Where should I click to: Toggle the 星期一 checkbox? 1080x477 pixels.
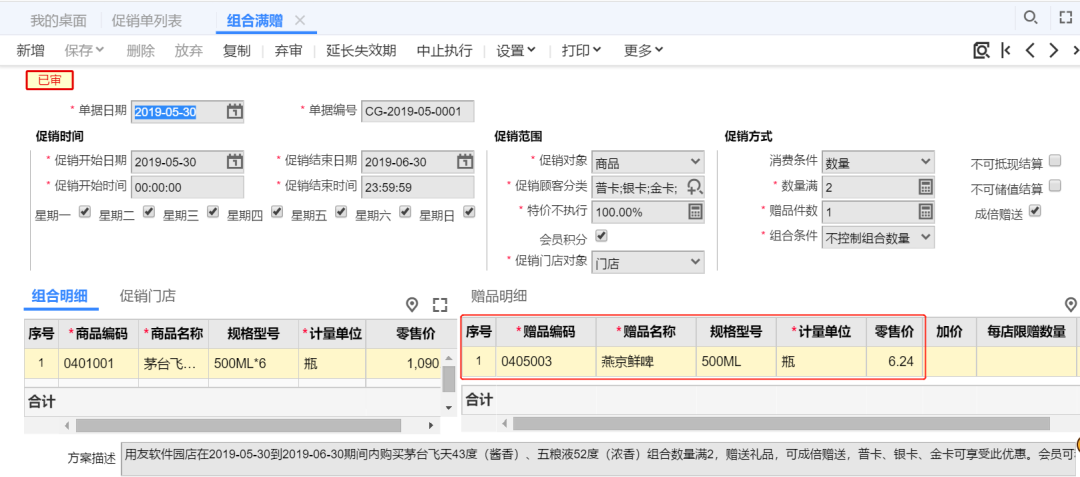[x=85, y=212]
